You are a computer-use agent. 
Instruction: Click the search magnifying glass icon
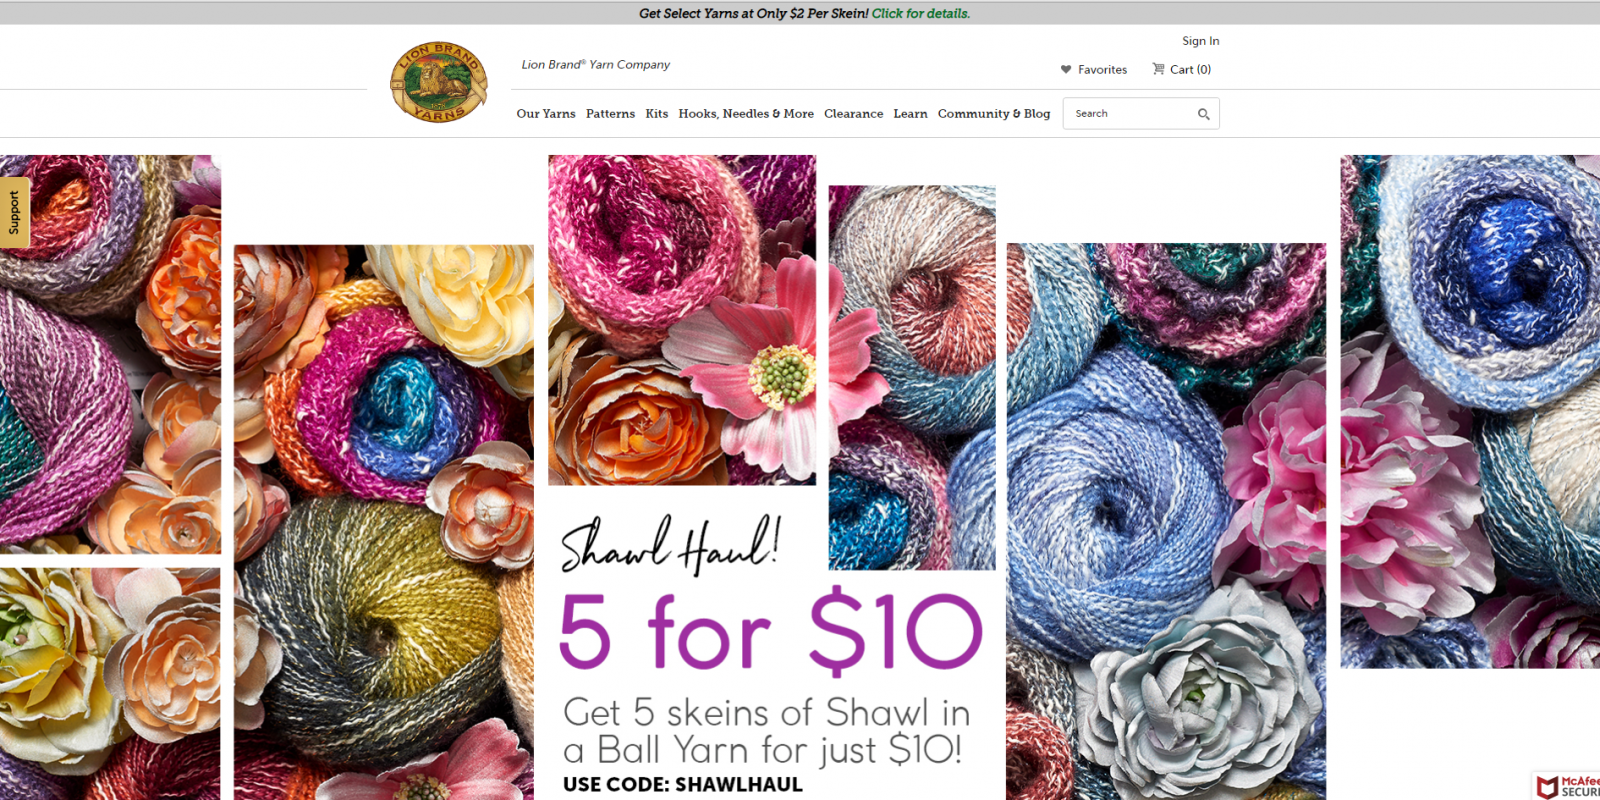[1204, 114]
